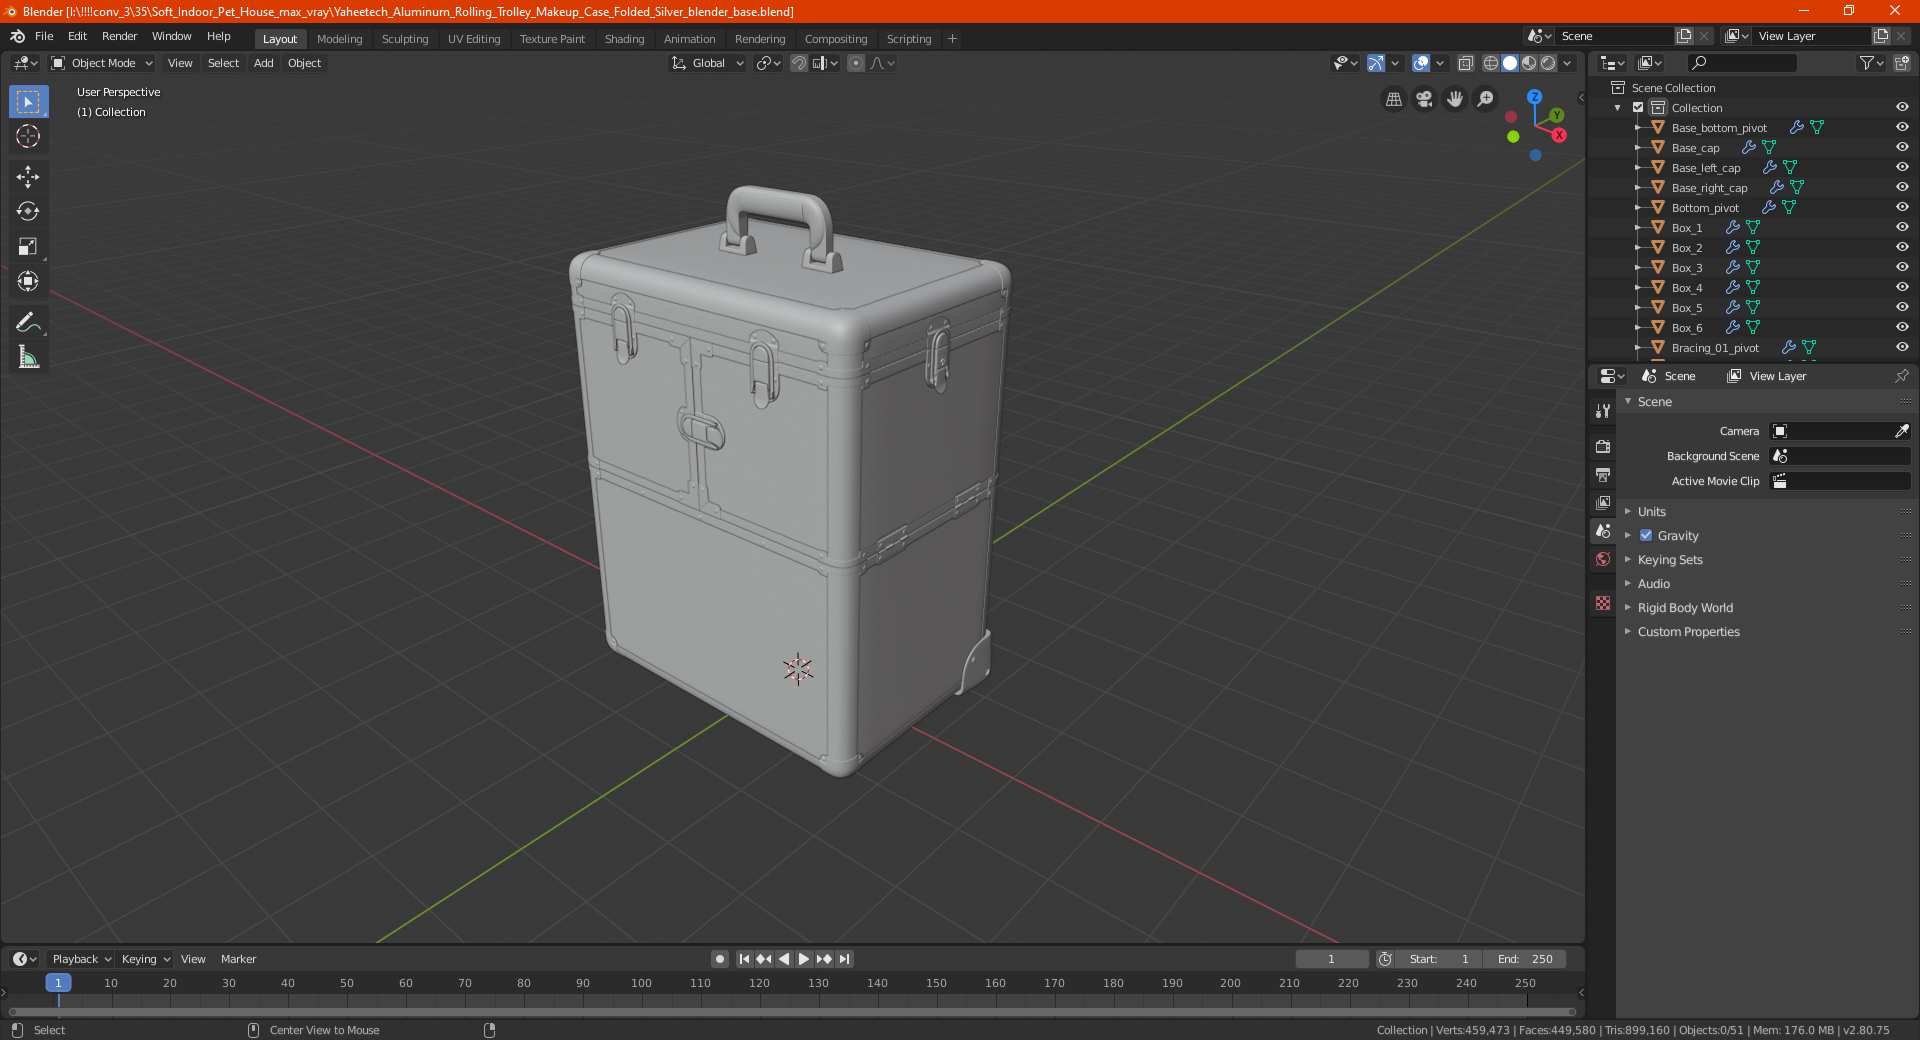Activate the Cursor tool

tap(28, 136)
